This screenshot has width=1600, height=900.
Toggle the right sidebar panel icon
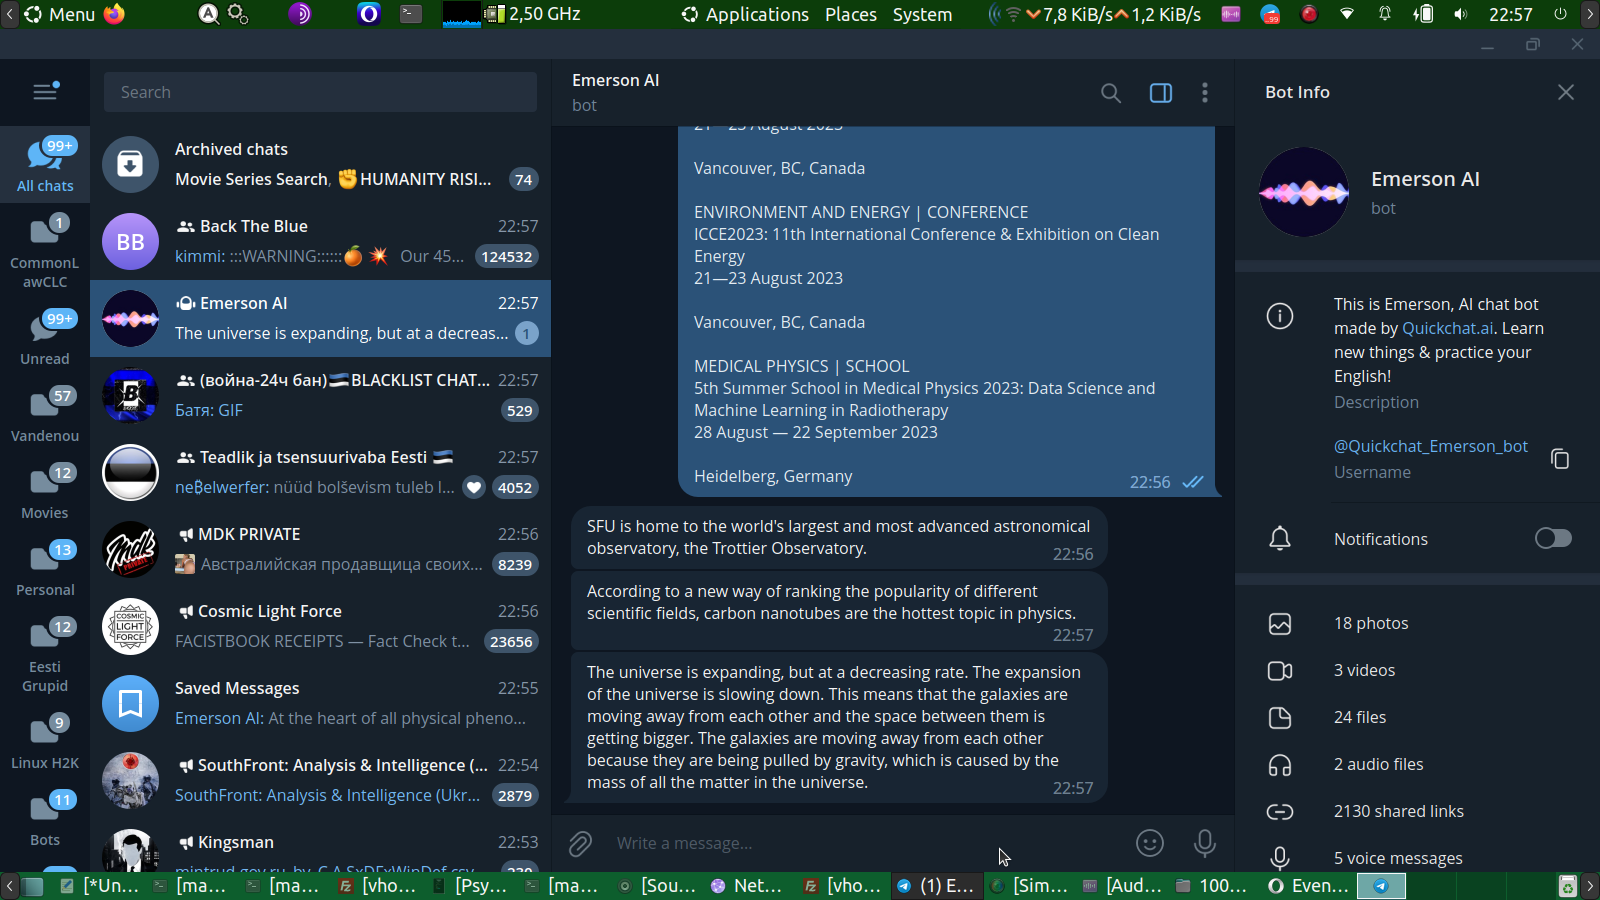pyautogui.click(x=1161, y=93)
